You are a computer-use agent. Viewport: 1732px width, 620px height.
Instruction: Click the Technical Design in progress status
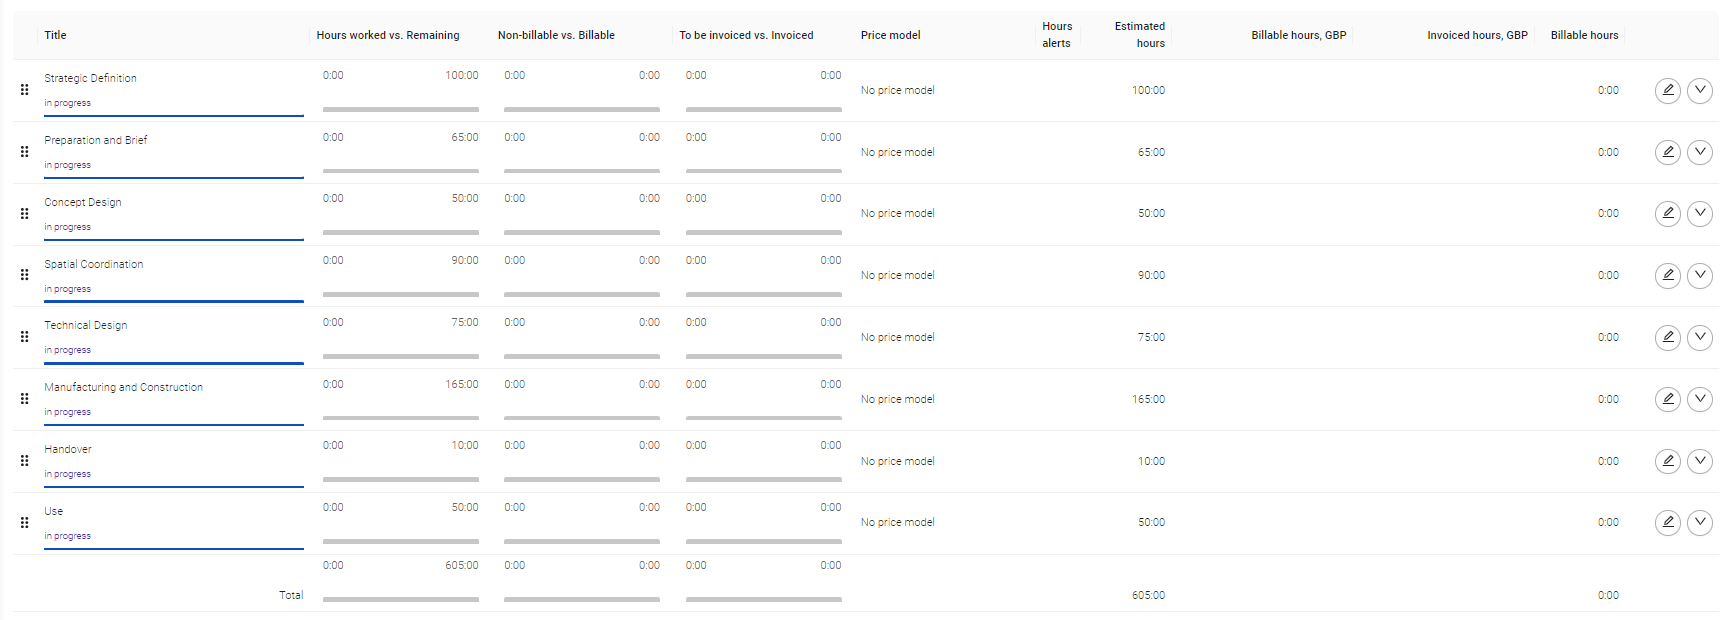[x=67, y=350]
